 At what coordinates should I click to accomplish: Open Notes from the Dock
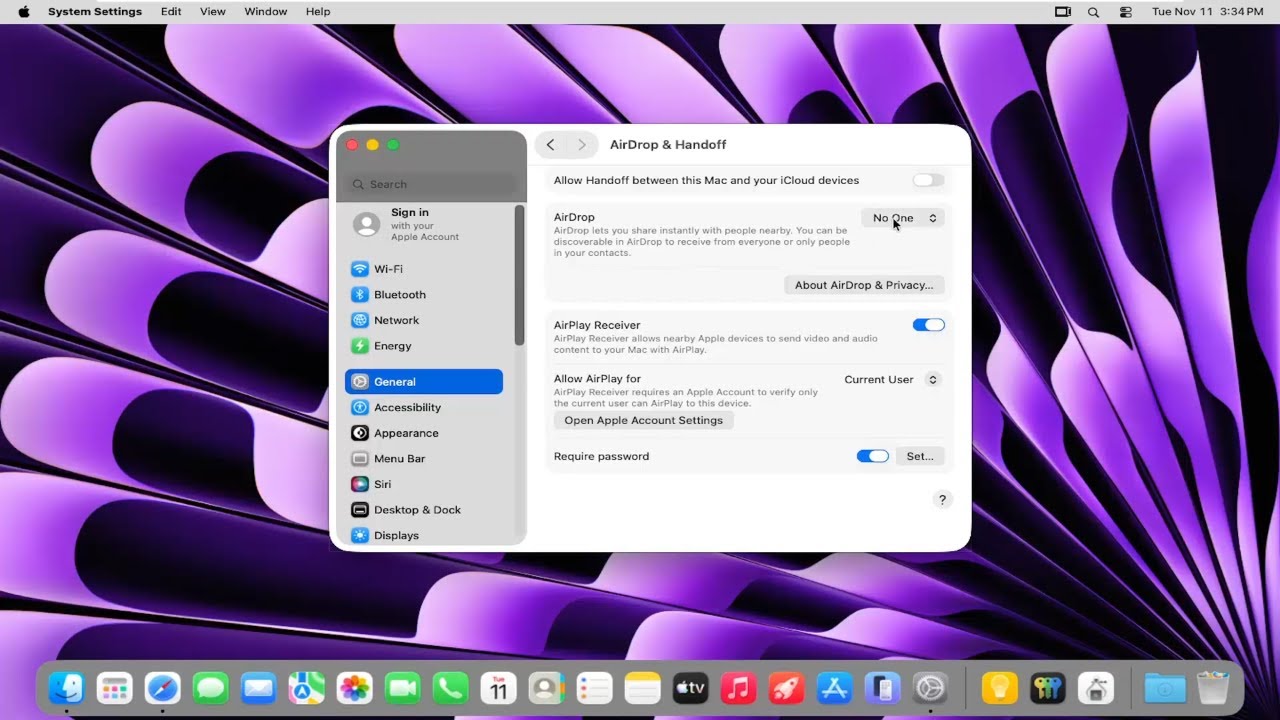coord(642,688)
